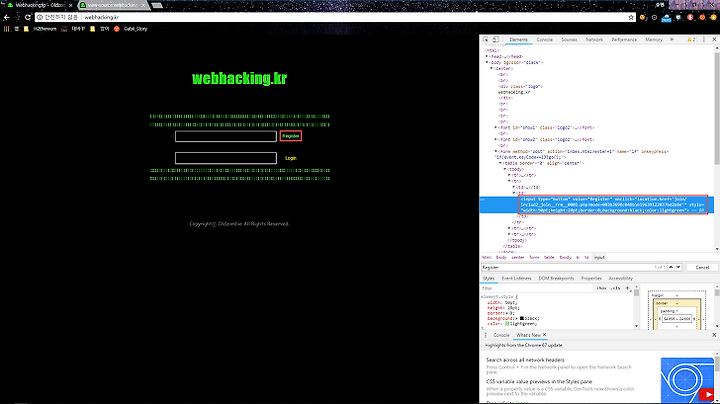Select the highlighted input Register element

coord(613,205)
